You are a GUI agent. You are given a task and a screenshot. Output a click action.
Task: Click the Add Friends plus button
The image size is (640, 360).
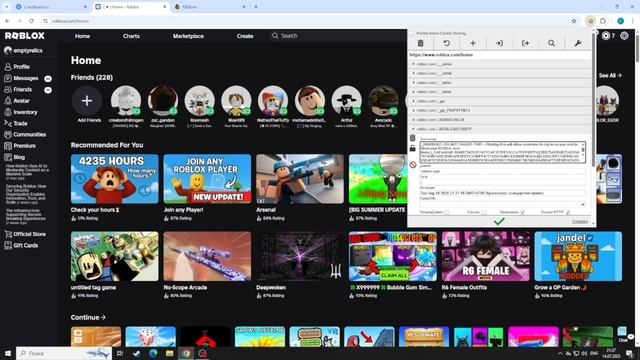(x=87, y=101)
